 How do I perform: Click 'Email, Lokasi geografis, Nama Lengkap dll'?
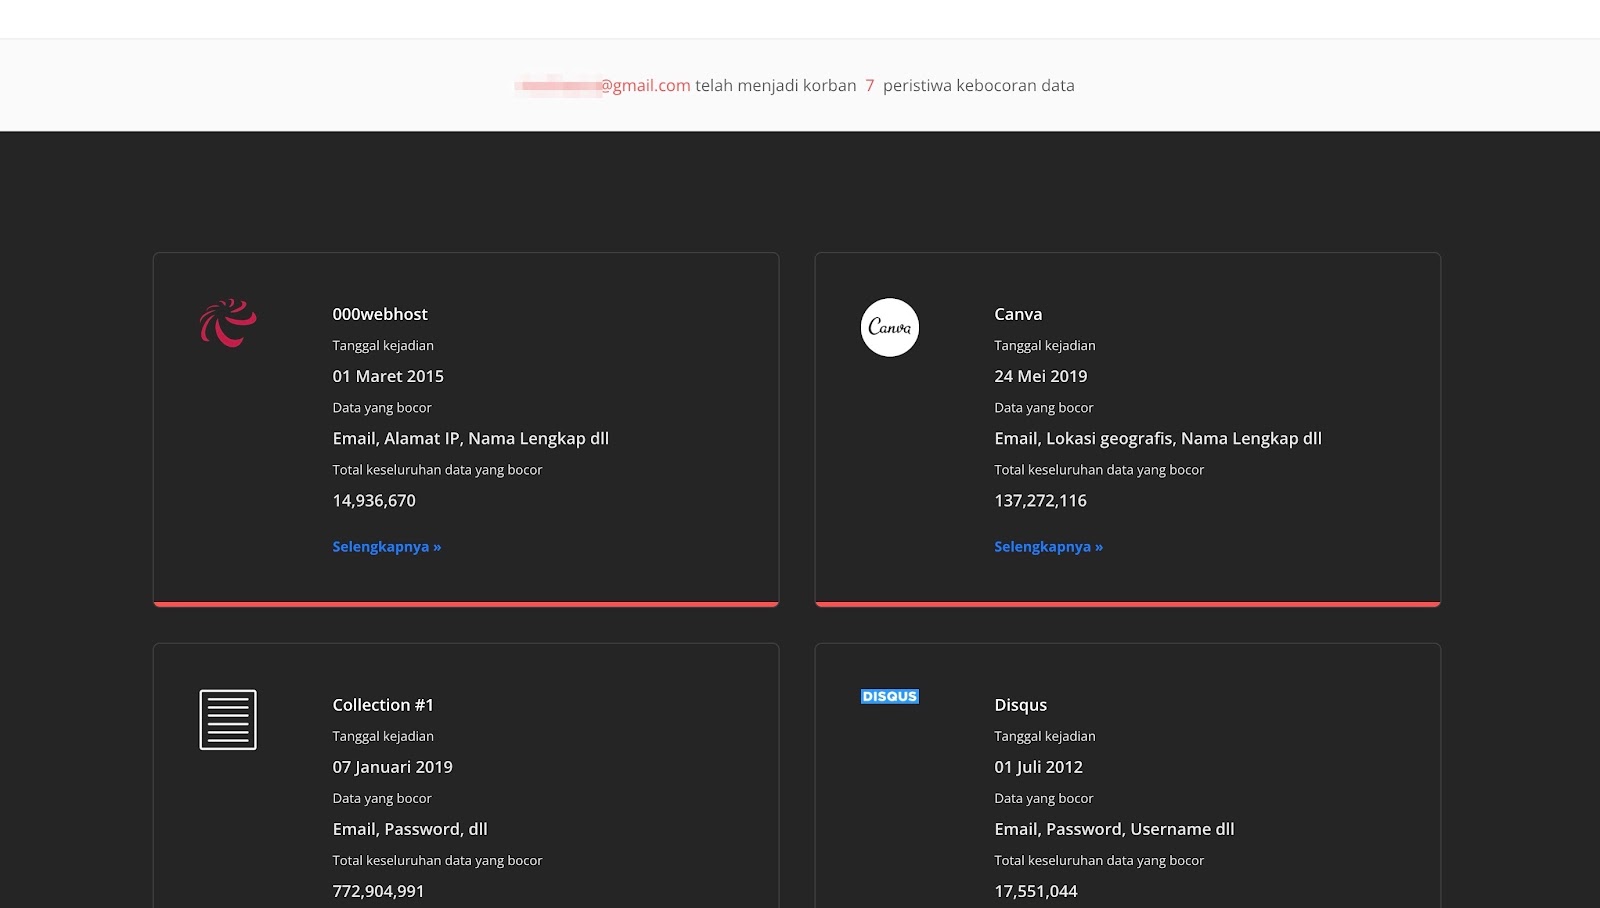(x=1158, y=438)
